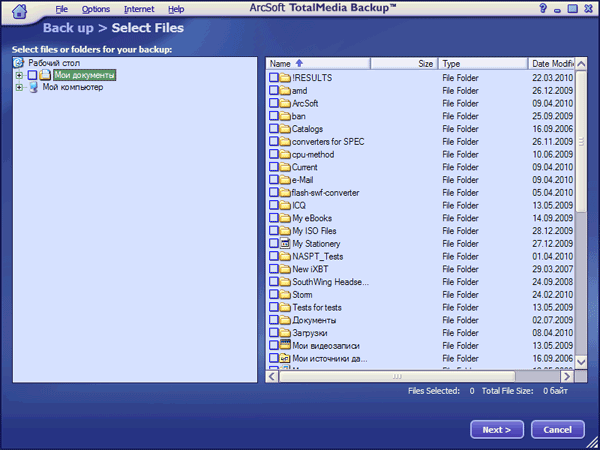Viewport: 600px width, 450px height.
Task: Click the Мой компьютер computer icon
Action: [34, 87]
